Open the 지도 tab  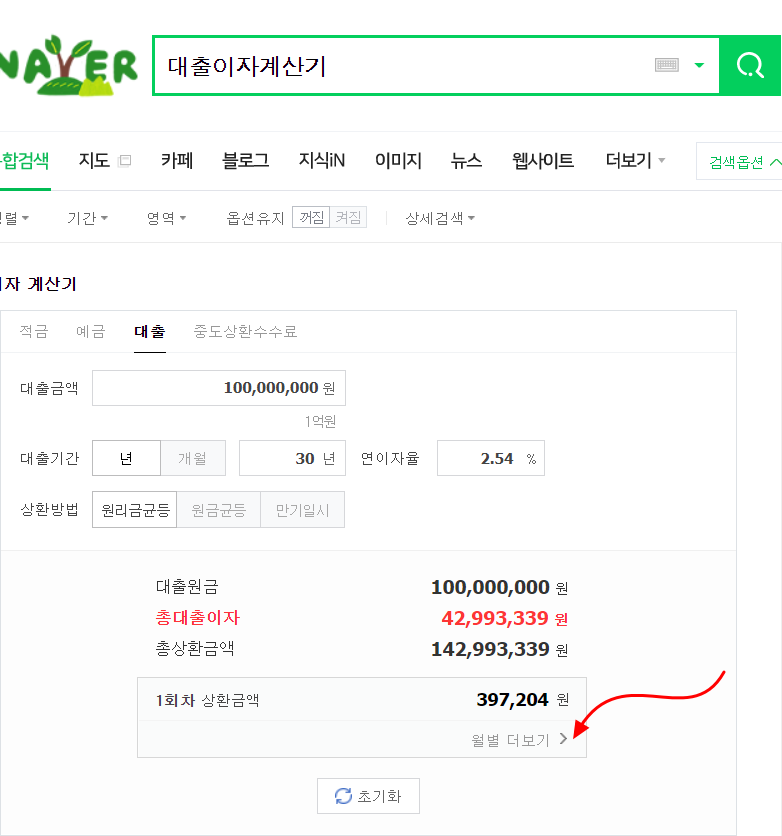coord(94,160)
